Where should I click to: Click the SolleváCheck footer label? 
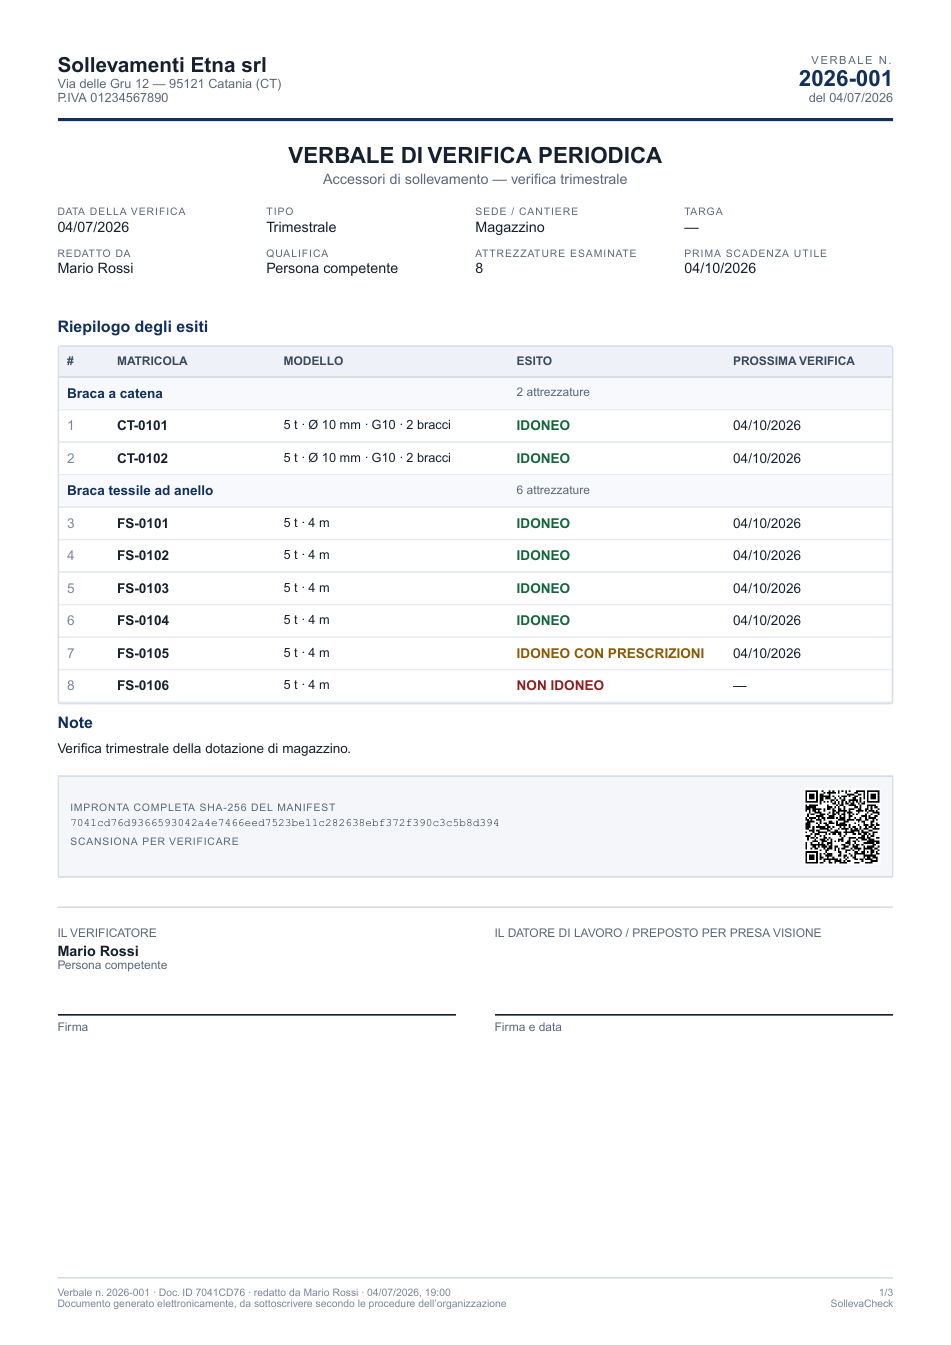pyautogui.click(x=861, y=1303)
